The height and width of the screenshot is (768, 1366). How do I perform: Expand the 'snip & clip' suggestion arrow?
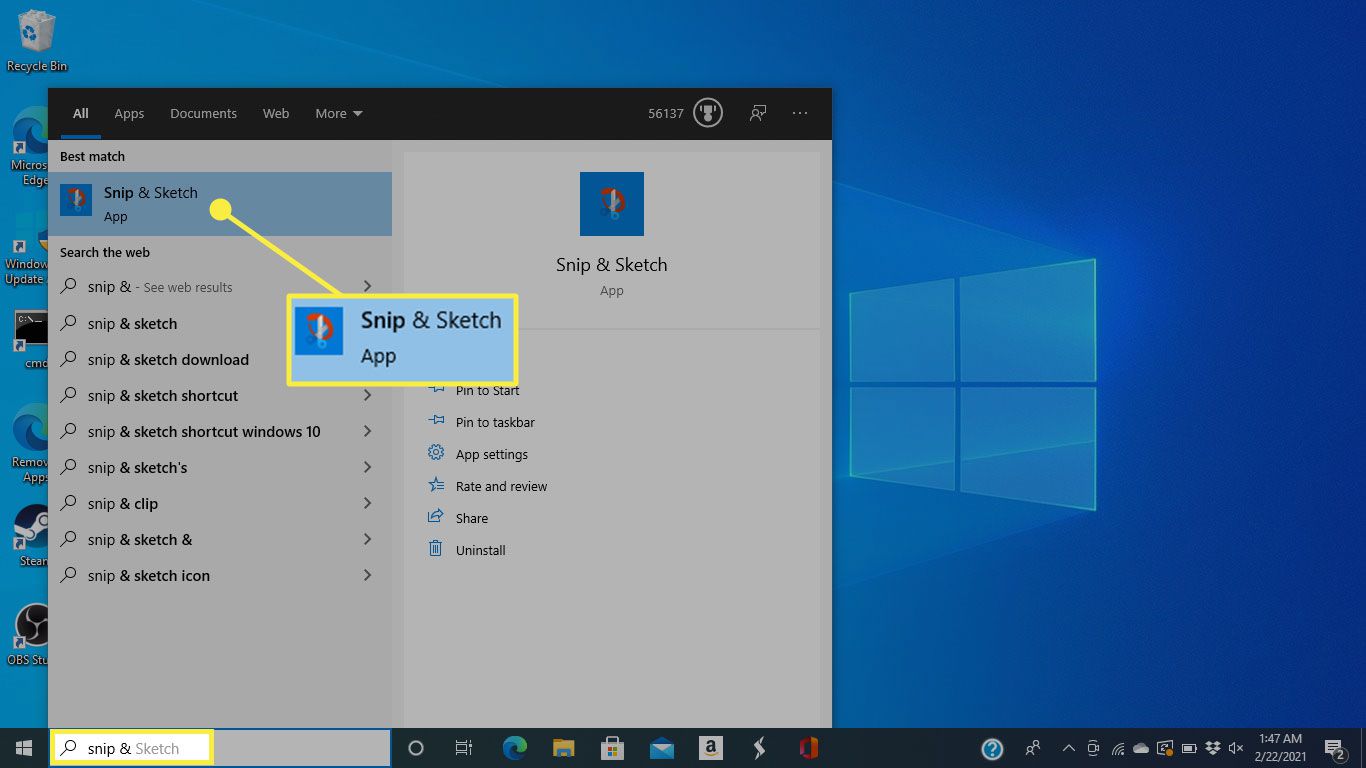(x=367, y=504)
